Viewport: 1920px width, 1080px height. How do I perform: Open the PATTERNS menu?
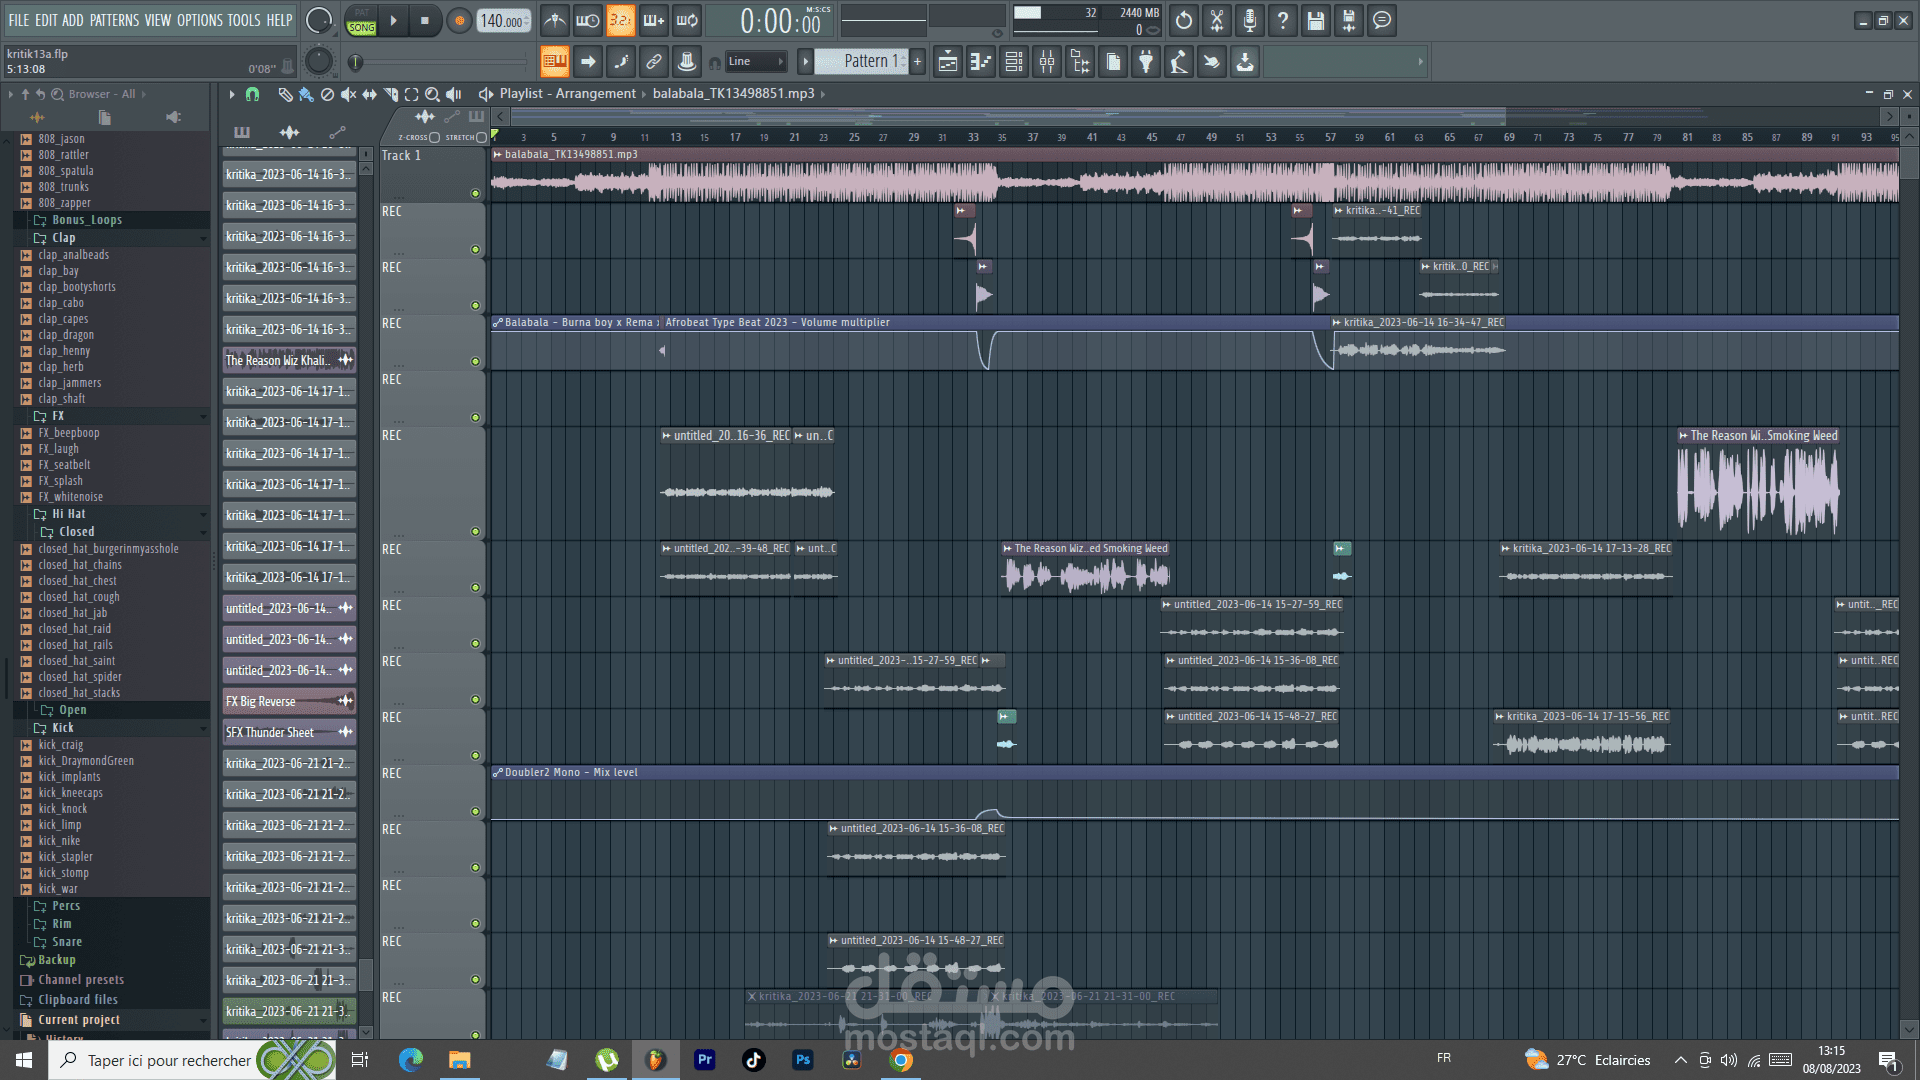[114, 20]
